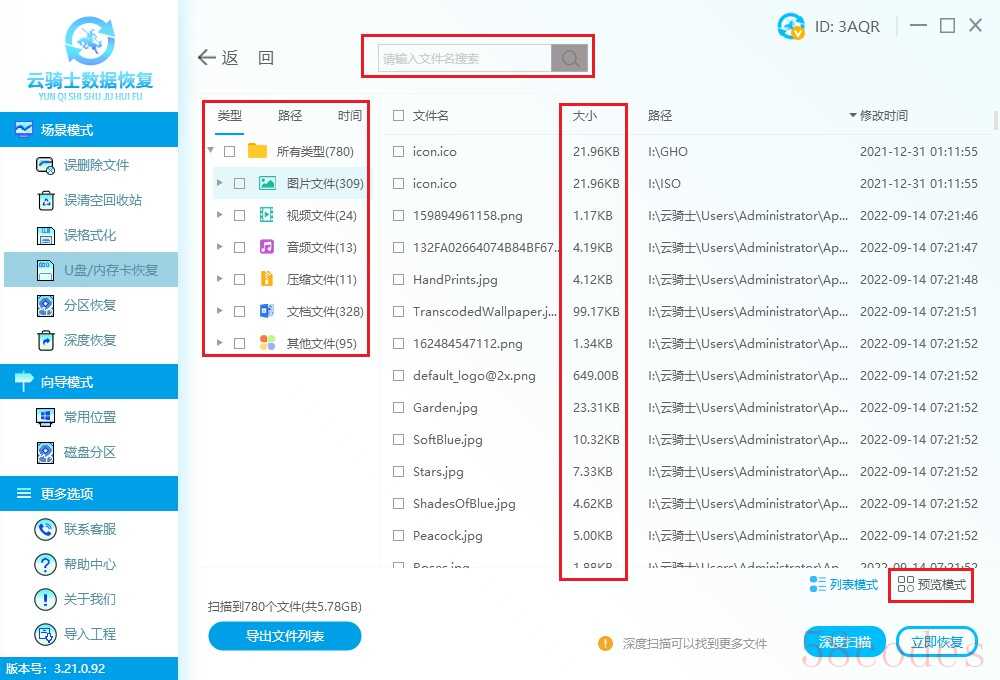This screenshot has height=680, width=1000.
Task: Click the file name search field
Action: [x=465, y=59]
